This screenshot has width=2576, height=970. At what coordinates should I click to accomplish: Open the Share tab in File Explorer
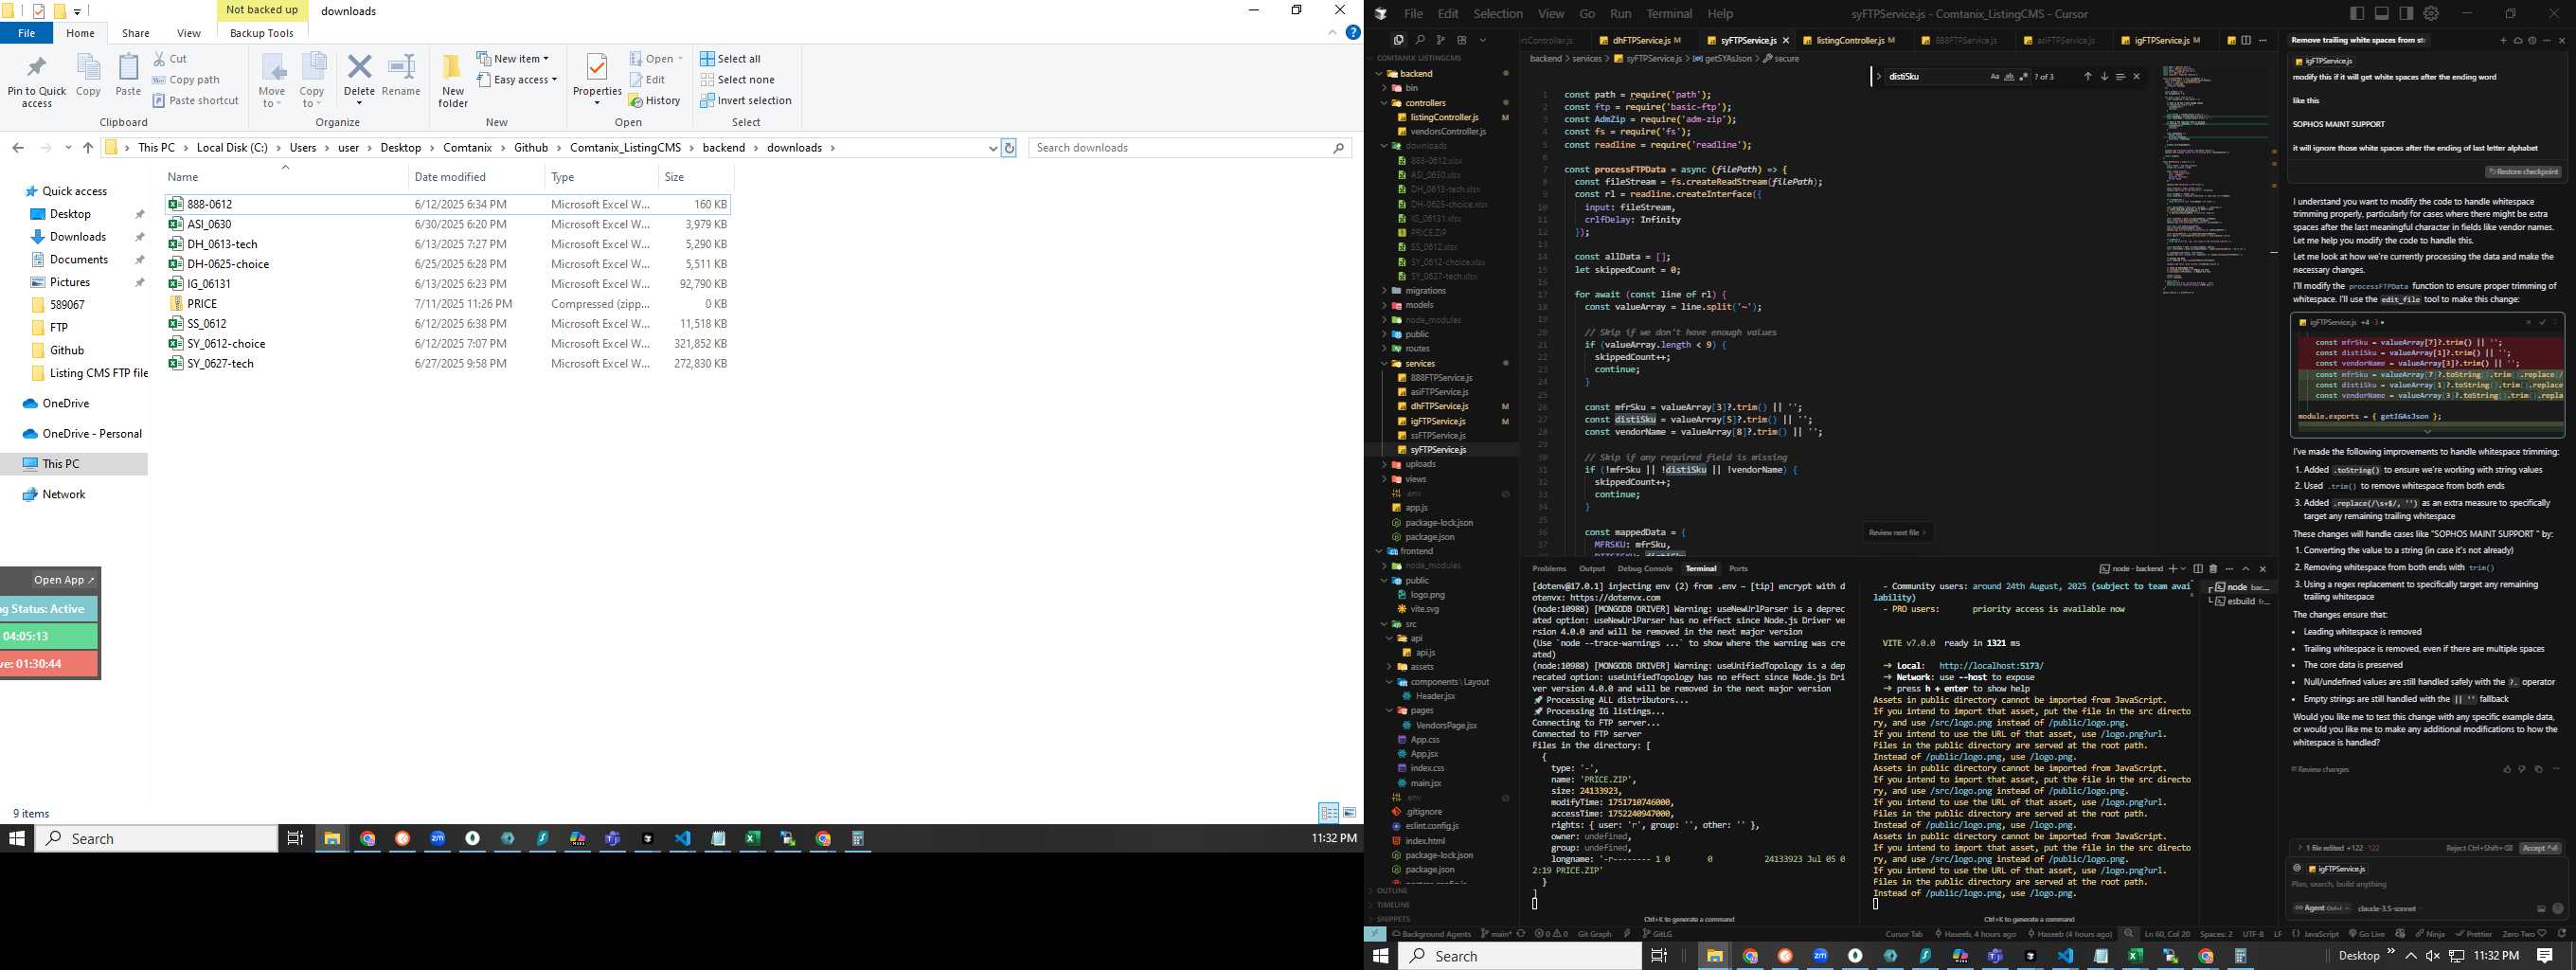[x=136, y=33]
